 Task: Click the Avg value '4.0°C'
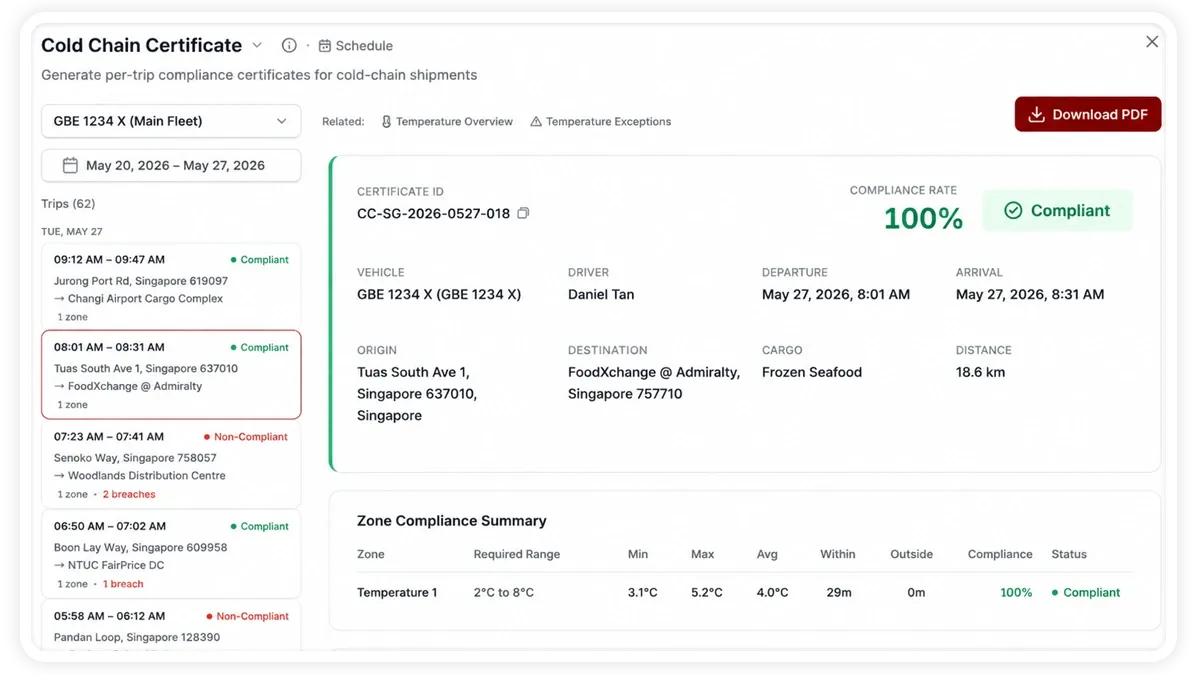[x=772, y=592]
